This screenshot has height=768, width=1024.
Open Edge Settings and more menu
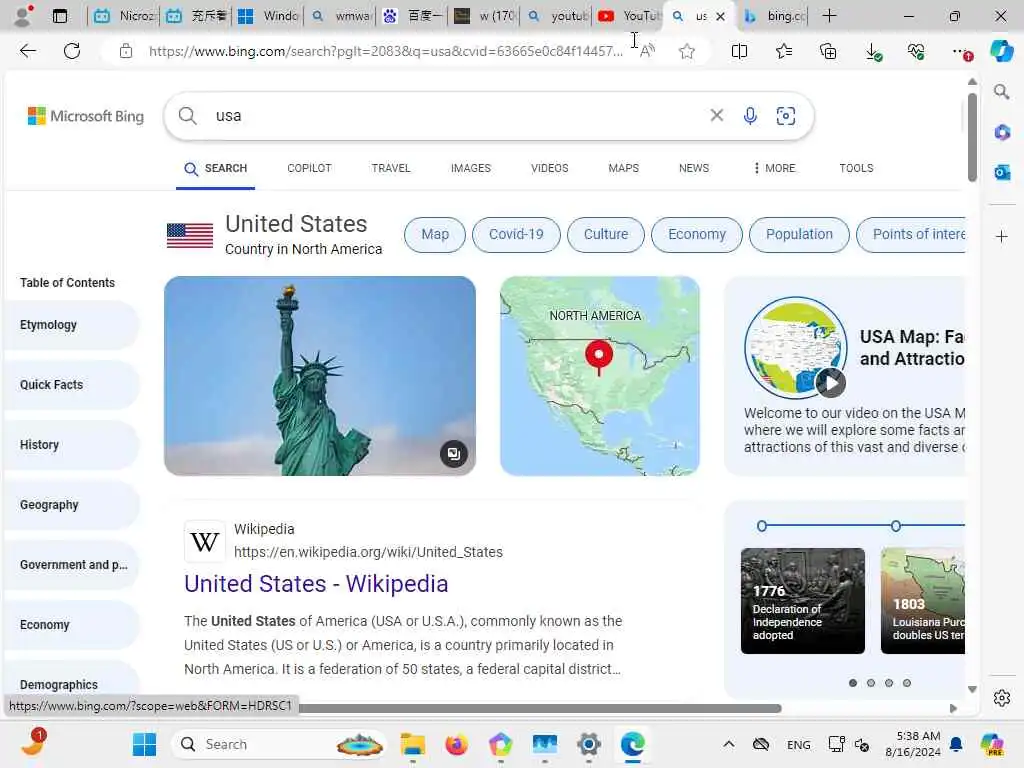tap(961, 52)
